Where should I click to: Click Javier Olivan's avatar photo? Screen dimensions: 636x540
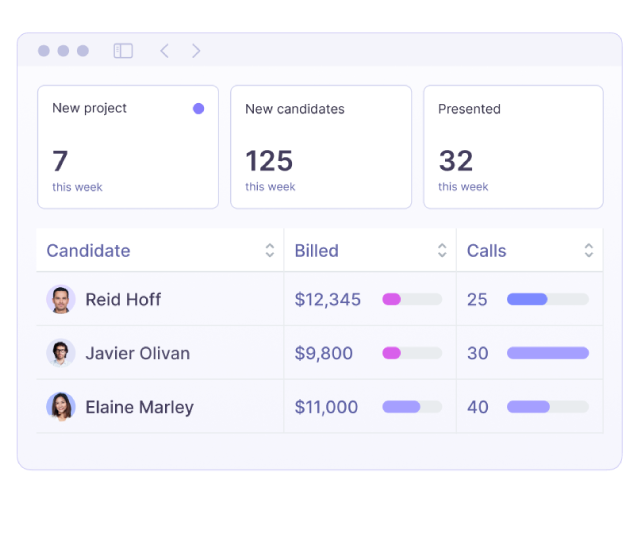click(x=61, y=353)
